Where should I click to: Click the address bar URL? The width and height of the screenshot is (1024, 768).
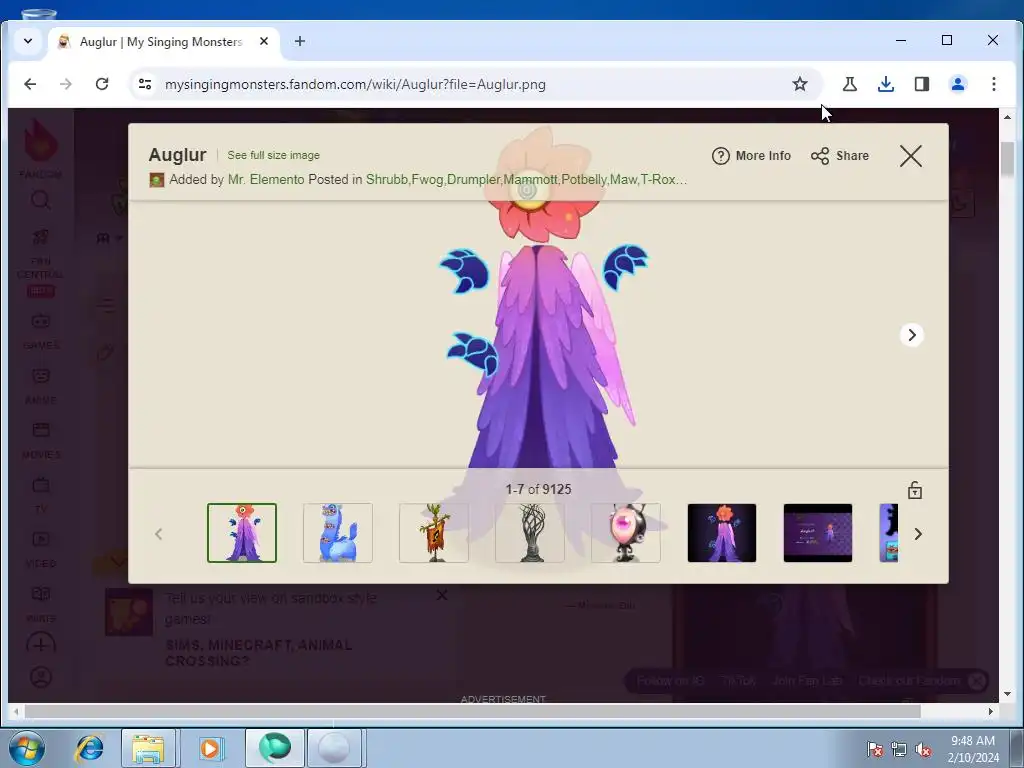355,84
